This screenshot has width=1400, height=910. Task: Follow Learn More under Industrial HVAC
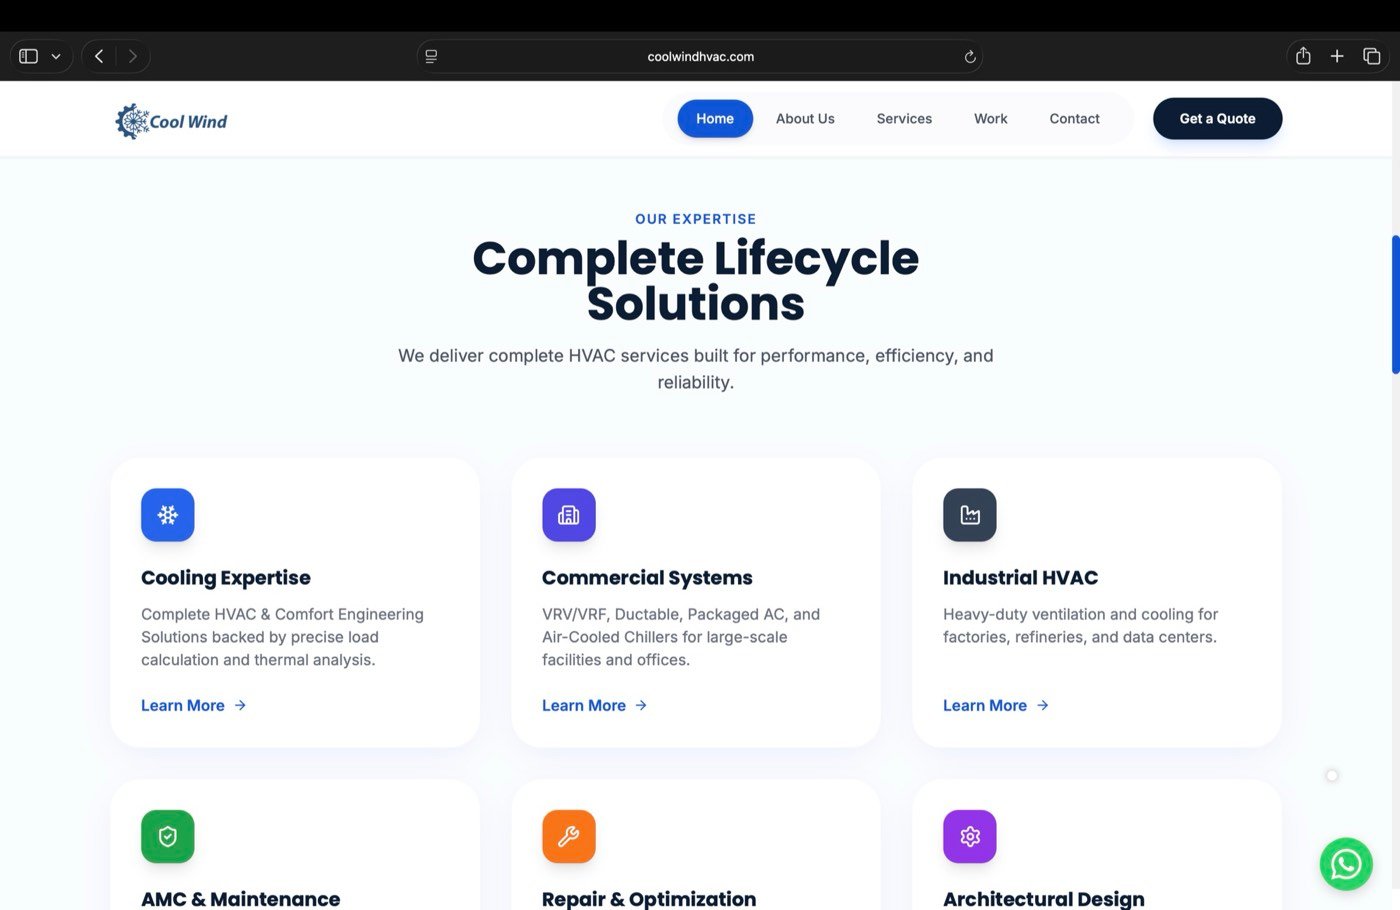(996, 706)
